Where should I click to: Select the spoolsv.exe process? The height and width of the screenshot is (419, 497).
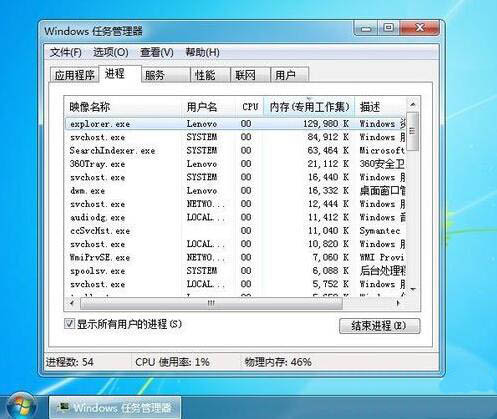[x=235, y=271]
